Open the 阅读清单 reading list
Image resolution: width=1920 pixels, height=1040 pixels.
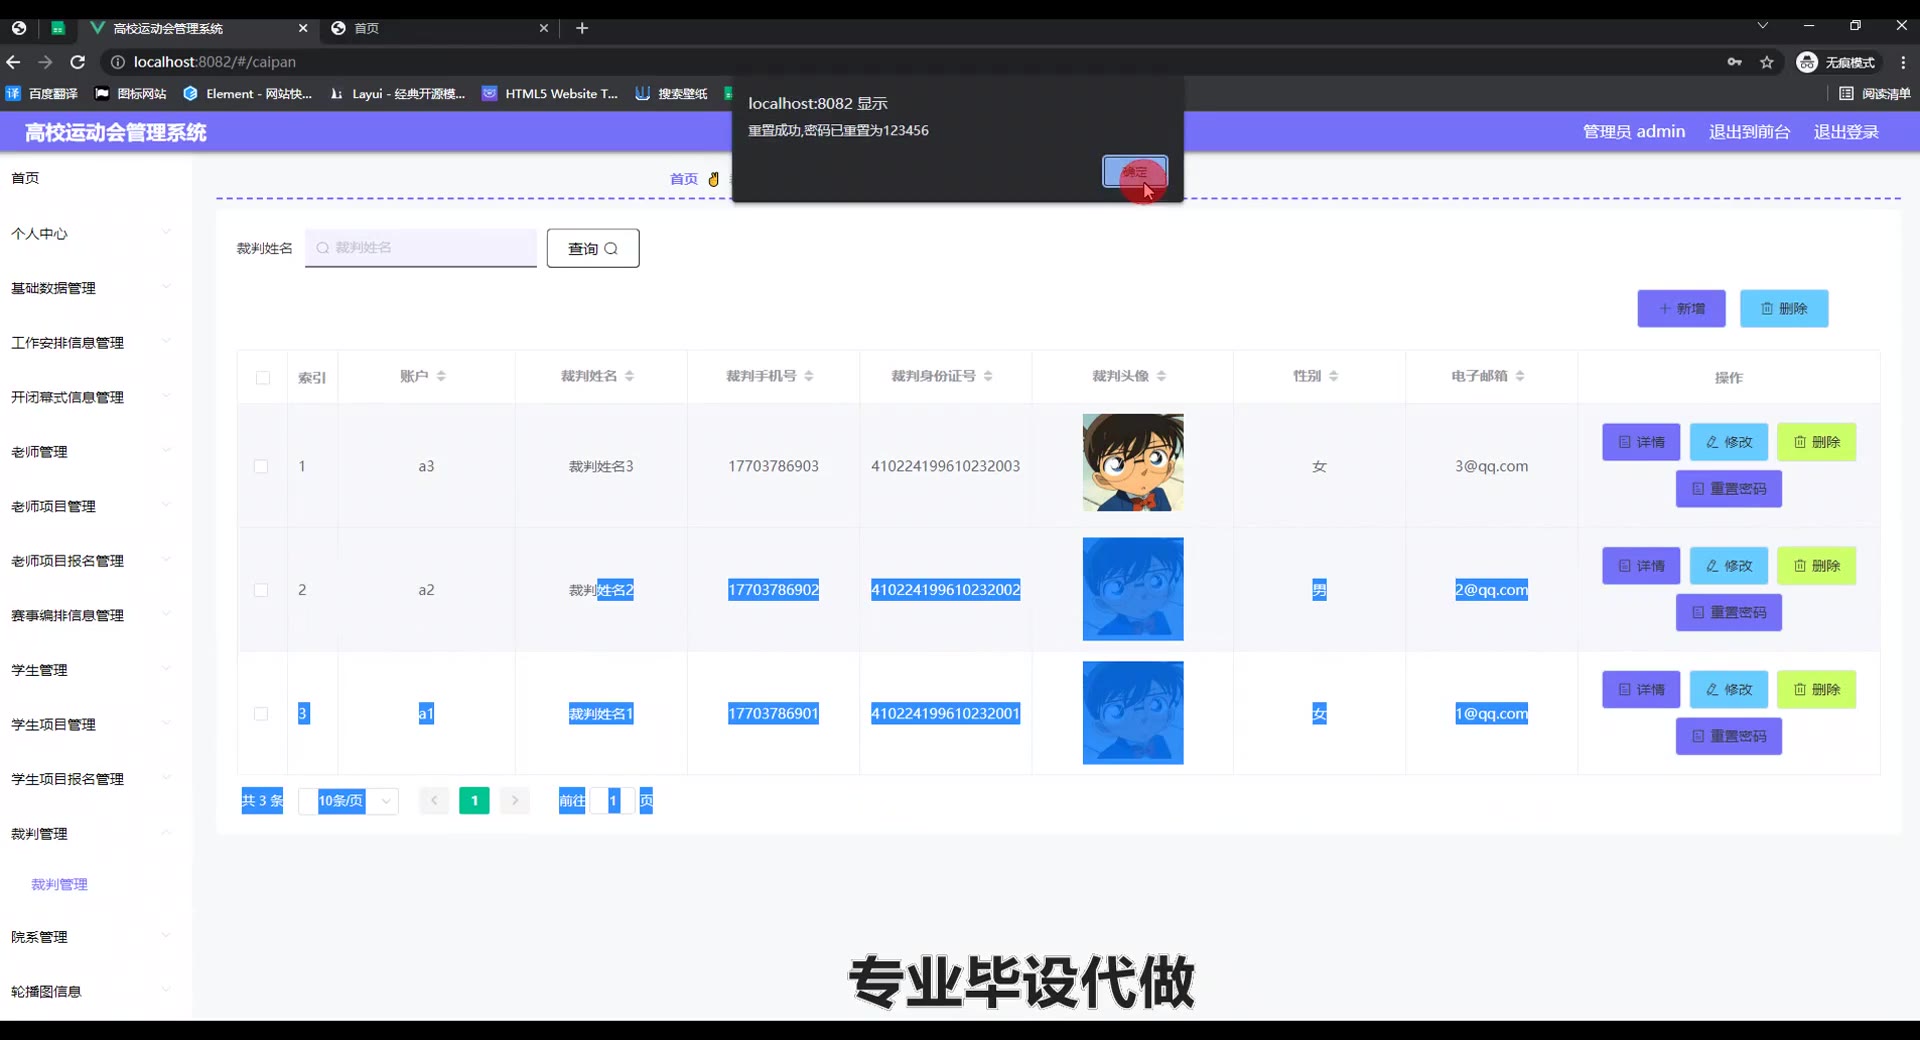tap(1875, 94)
